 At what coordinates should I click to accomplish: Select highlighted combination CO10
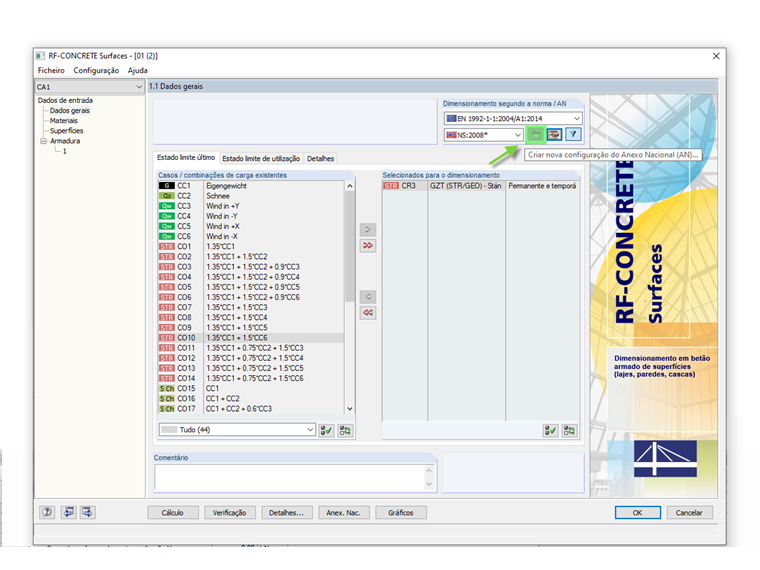(251, 338)
